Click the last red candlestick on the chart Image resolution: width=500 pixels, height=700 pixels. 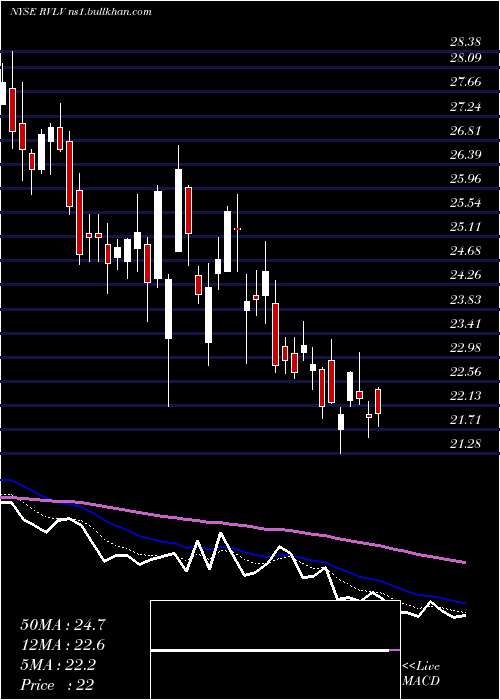[x=378, y=401]
